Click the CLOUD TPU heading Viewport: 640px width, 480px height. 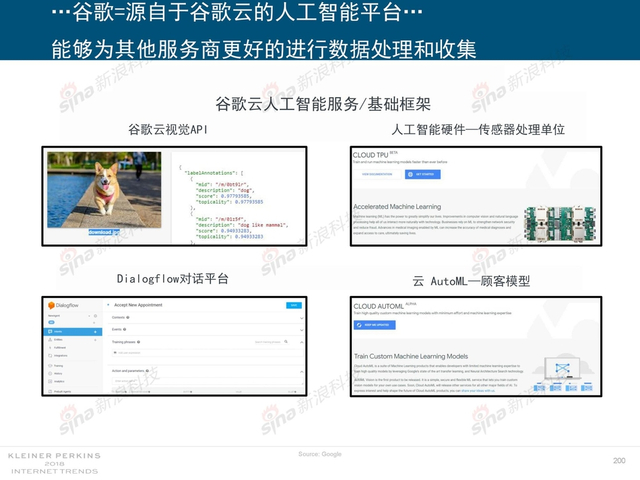pos(371,155)
